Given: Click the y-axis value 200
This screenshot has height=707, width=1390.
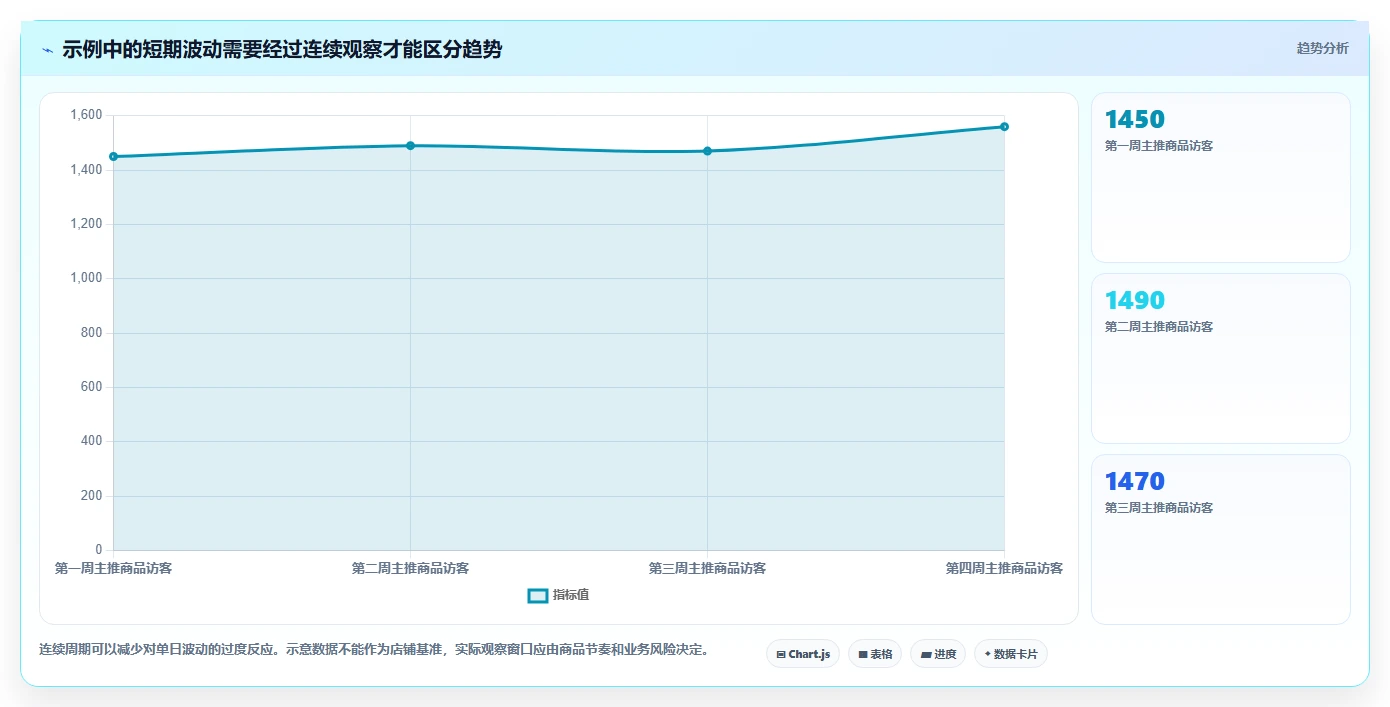Looking at the screenshot, I should pyautogui.click(x=93, y=496).
